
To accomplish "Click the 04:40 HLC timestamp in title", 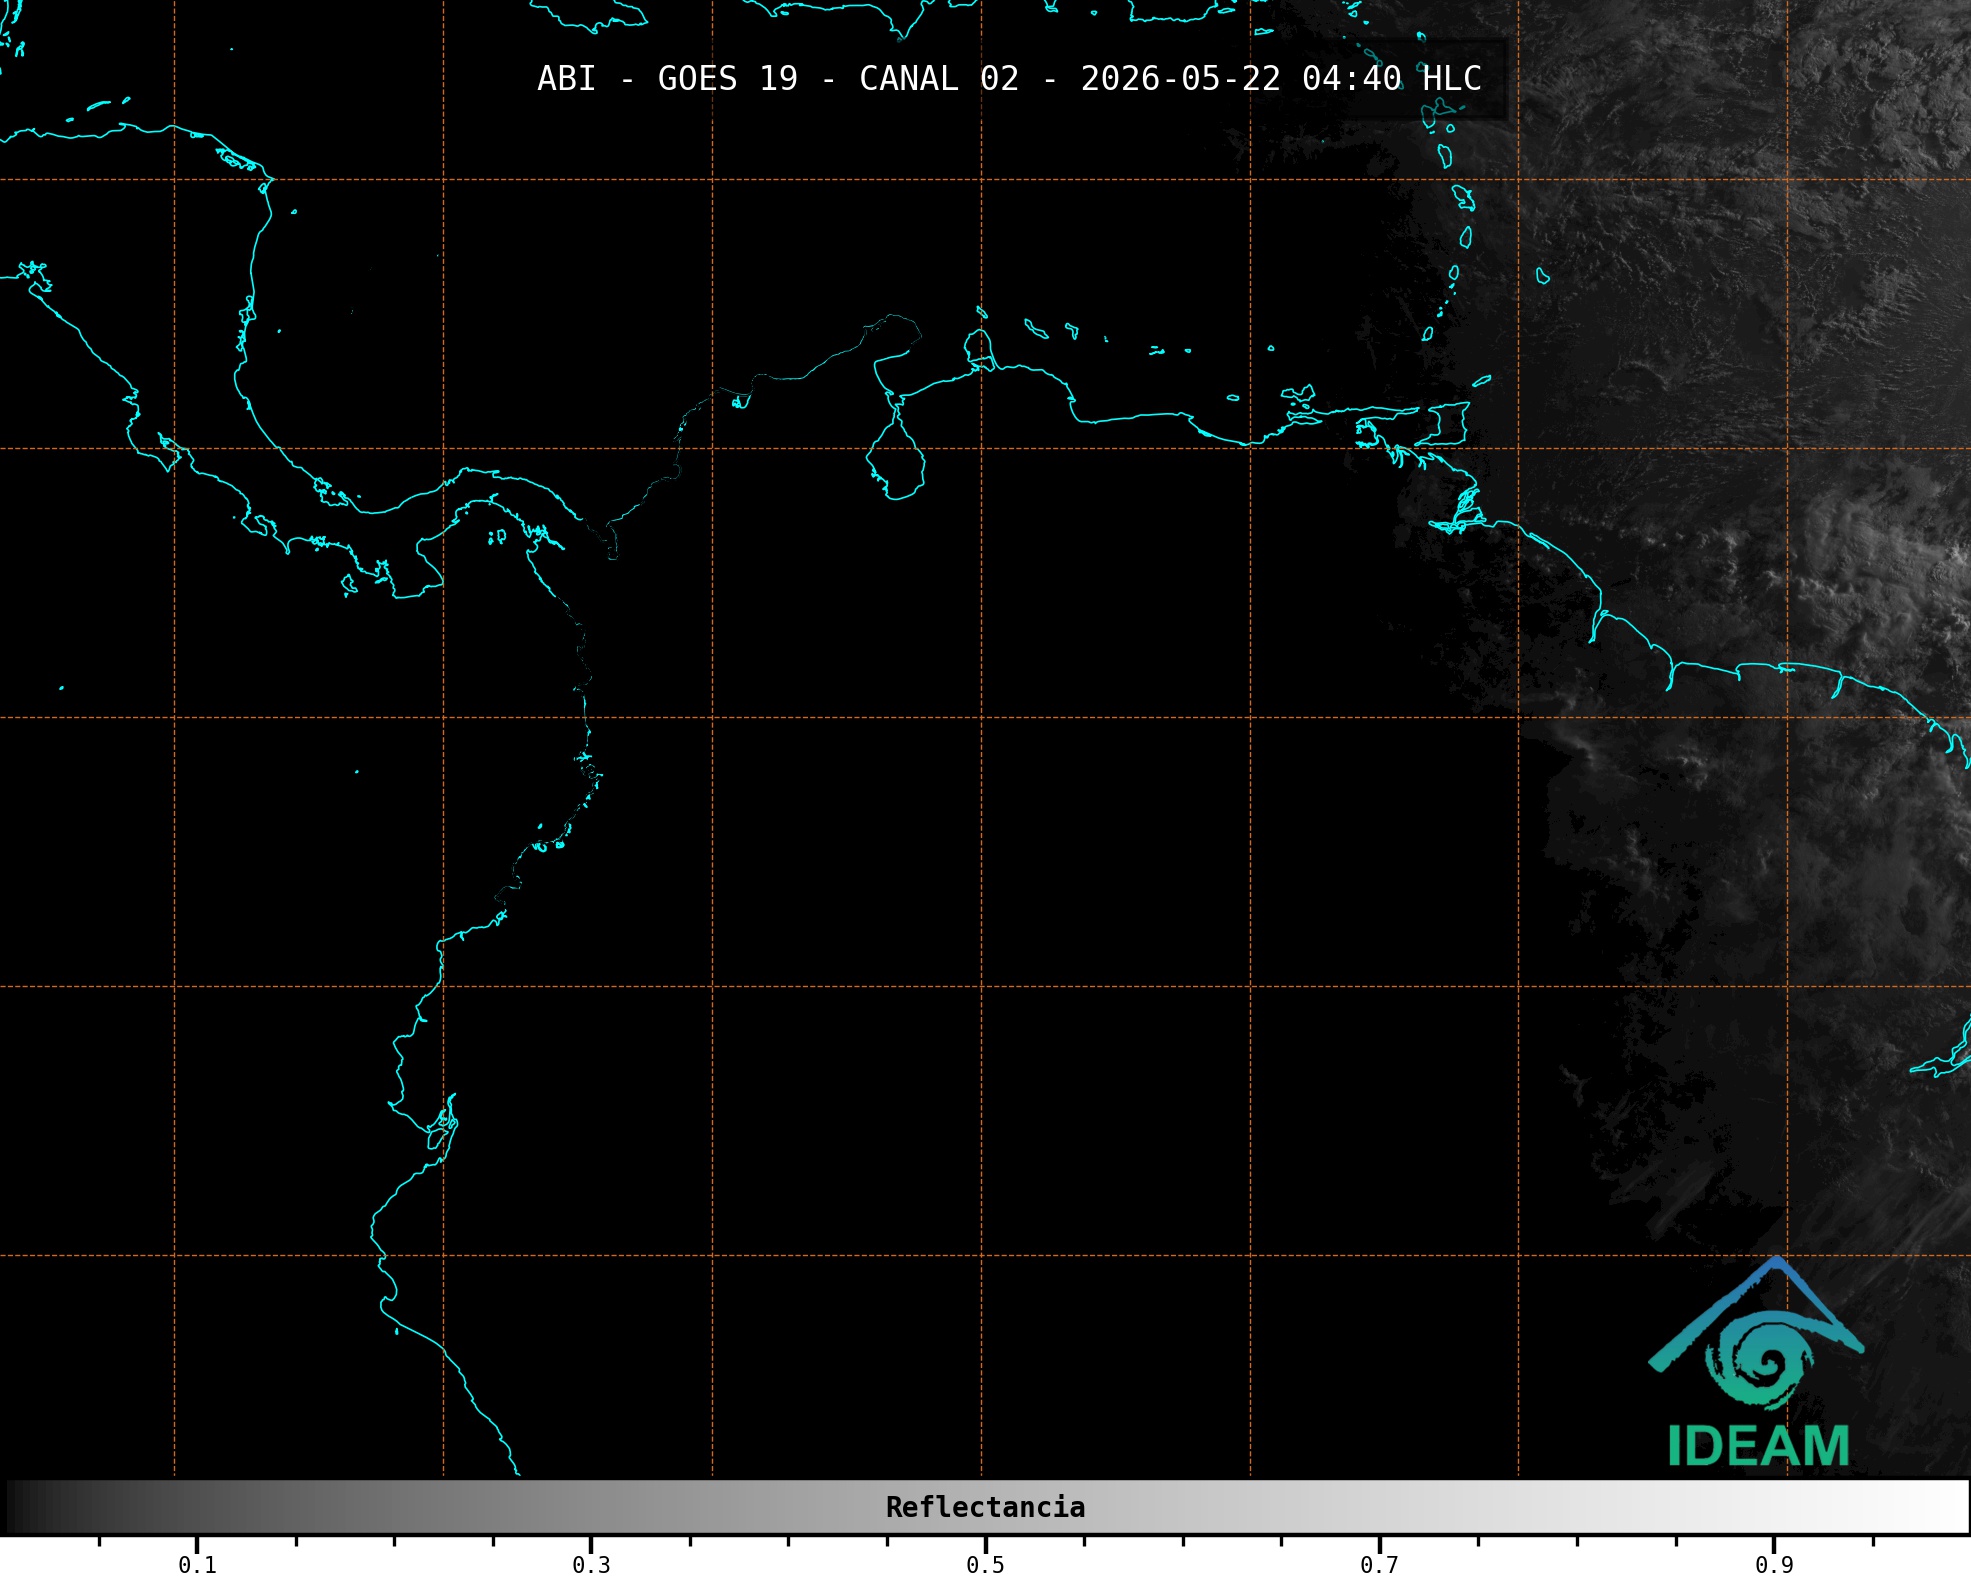I will 1391,79.
